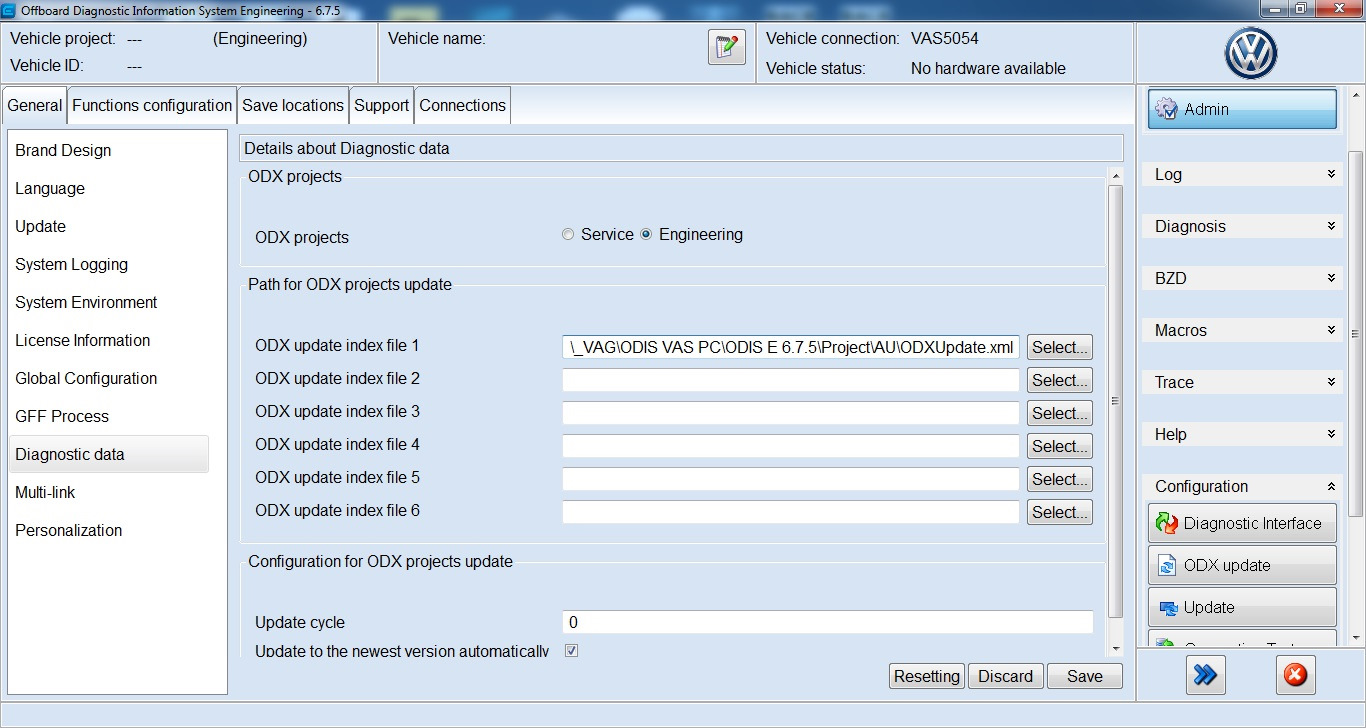Click ODX update index file 4 input field
The width and height of the screenshot is (1366, 728).
tap(791, 446)
